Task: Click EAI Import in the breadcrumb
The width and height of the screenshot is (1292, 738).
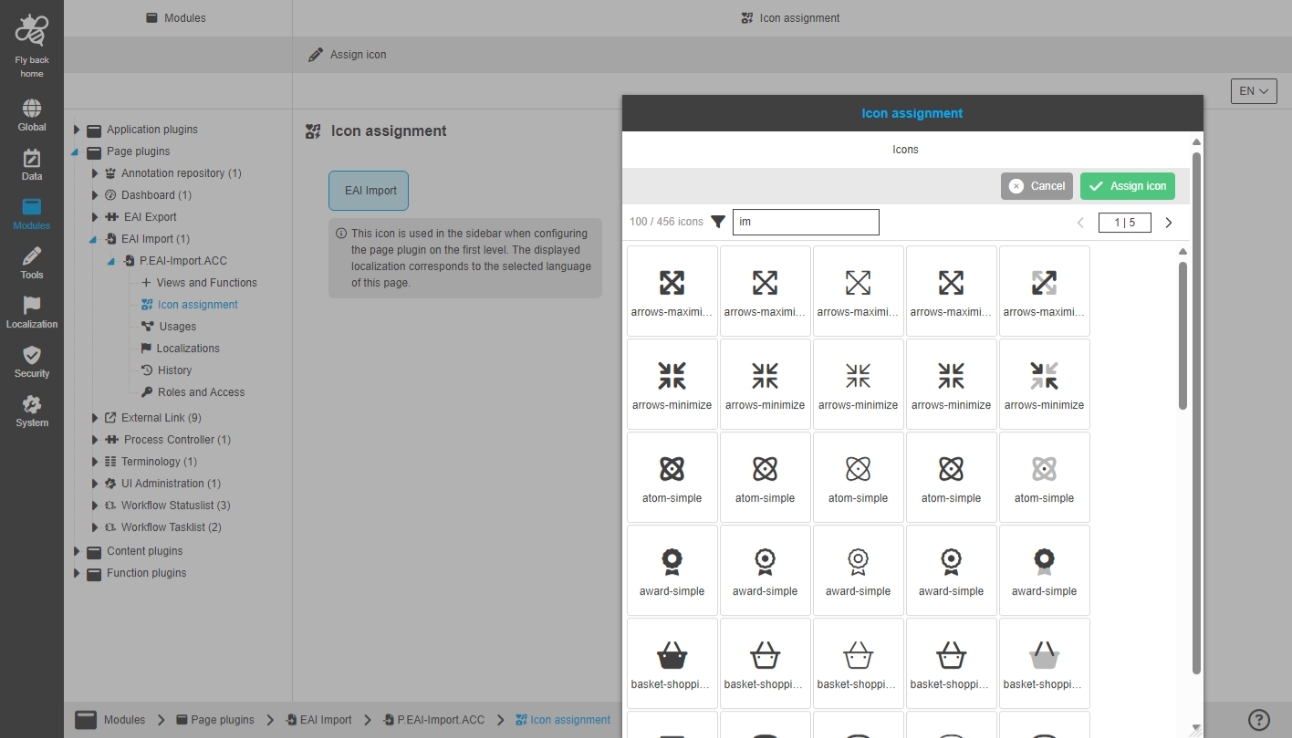Action: 319,720
